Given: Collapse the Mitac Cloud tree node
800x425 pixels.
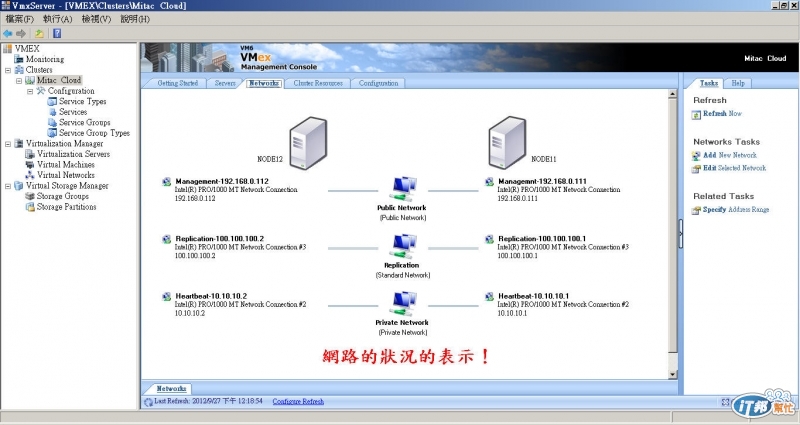Looking at the screenshot, I should 19,81.
